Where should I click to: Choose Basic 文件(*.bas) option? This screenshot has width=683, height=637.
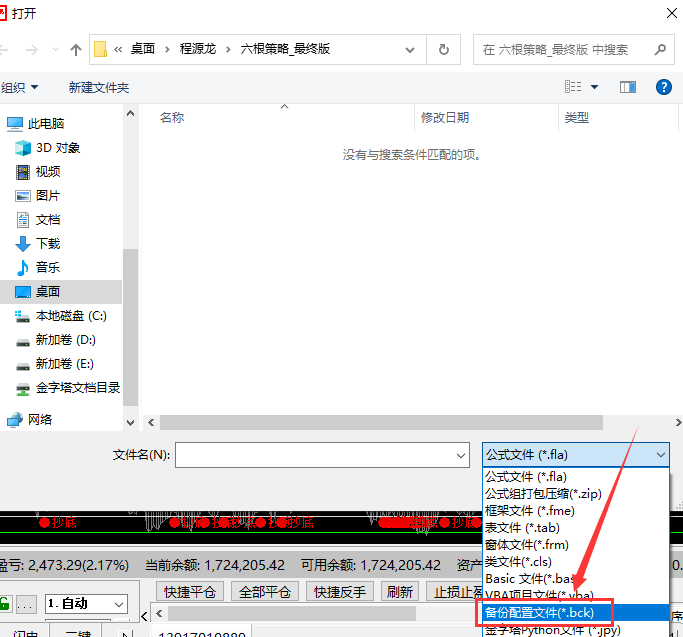[575, 579]
